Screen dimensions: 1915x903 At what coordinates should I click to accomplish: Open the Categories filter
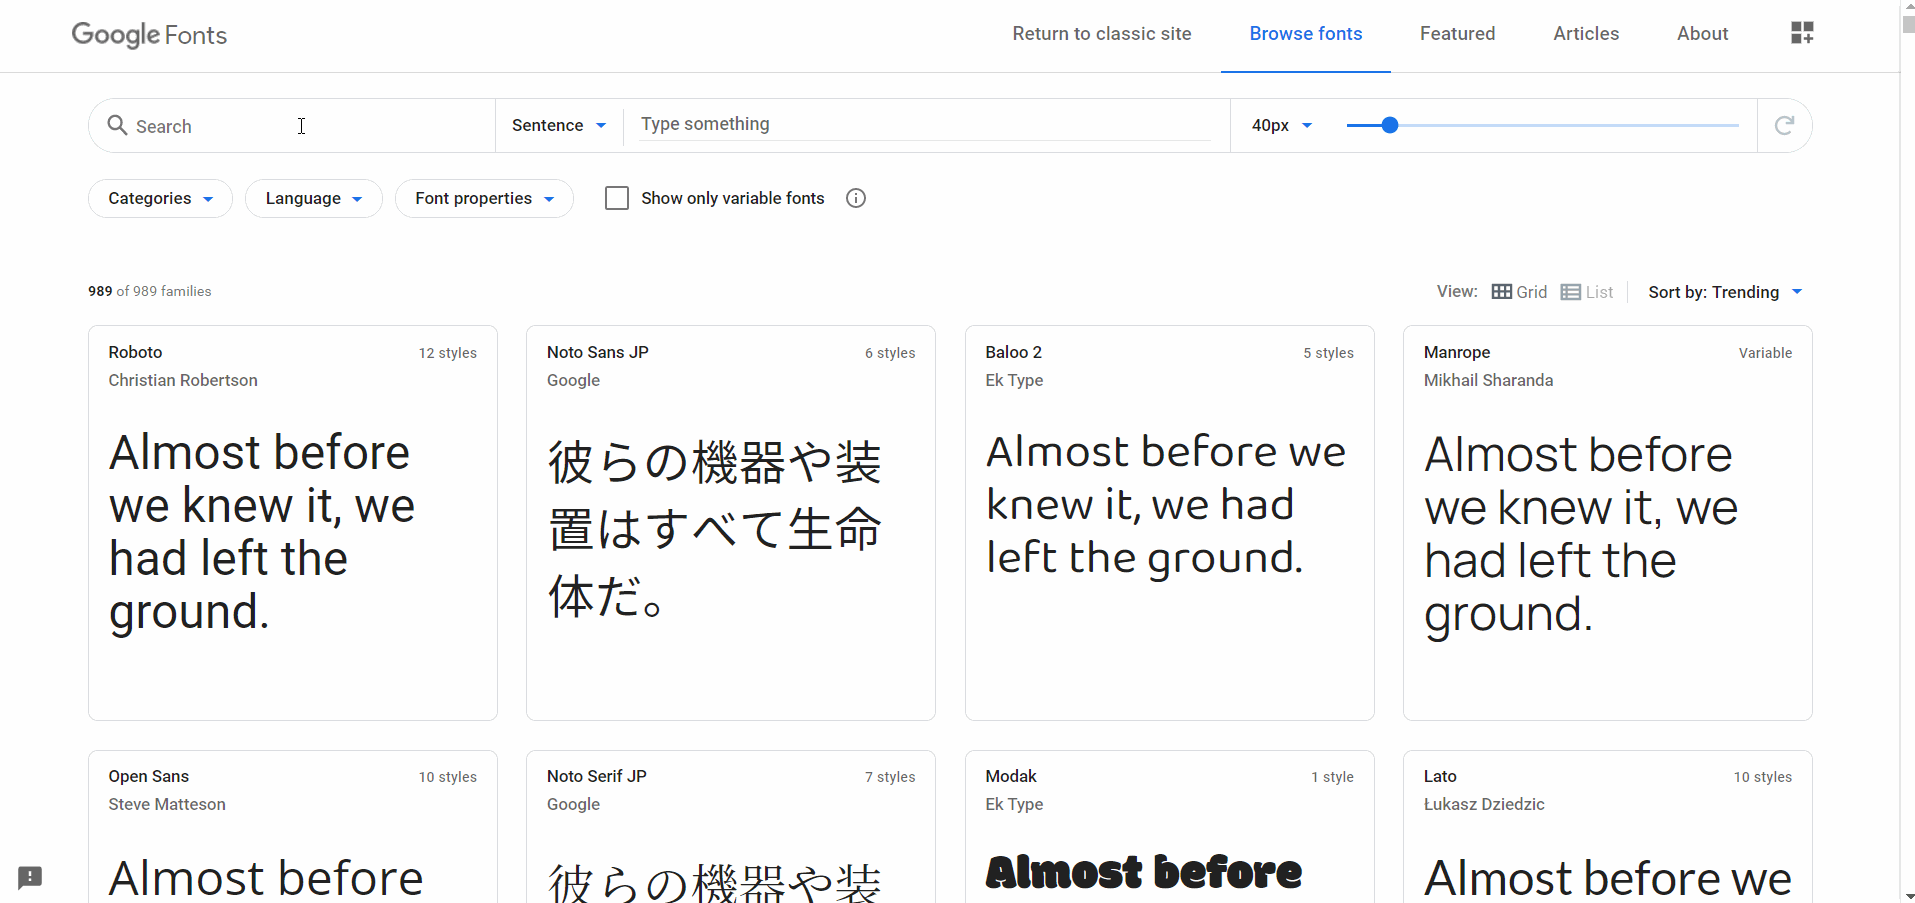[x=159, y=198]
